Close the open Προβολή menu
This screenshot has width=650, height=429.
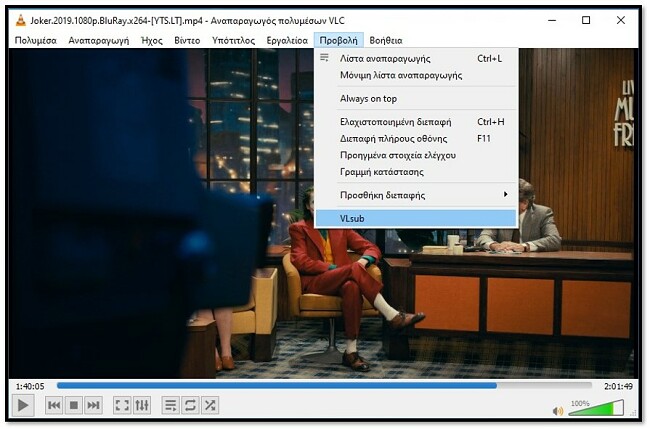(339, 41)
